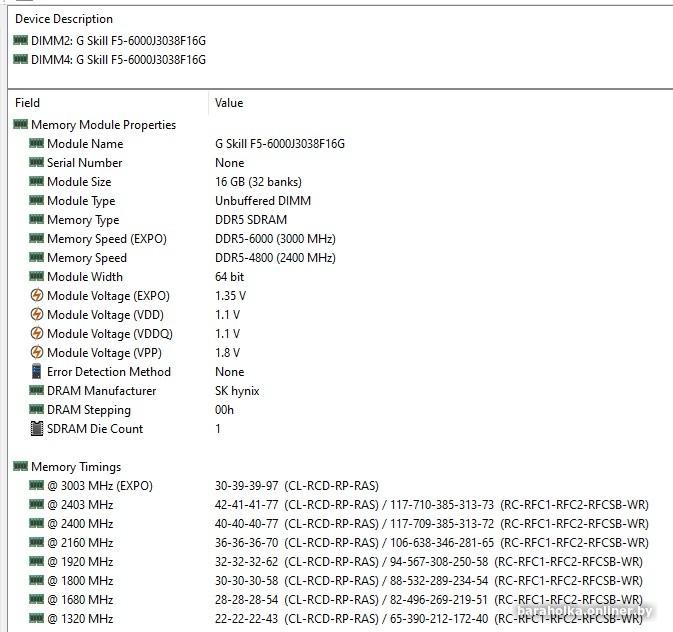The width and height of the screenshot is (673, 632).
Task: Click the Device Description column header
Action: pos(64,19)
